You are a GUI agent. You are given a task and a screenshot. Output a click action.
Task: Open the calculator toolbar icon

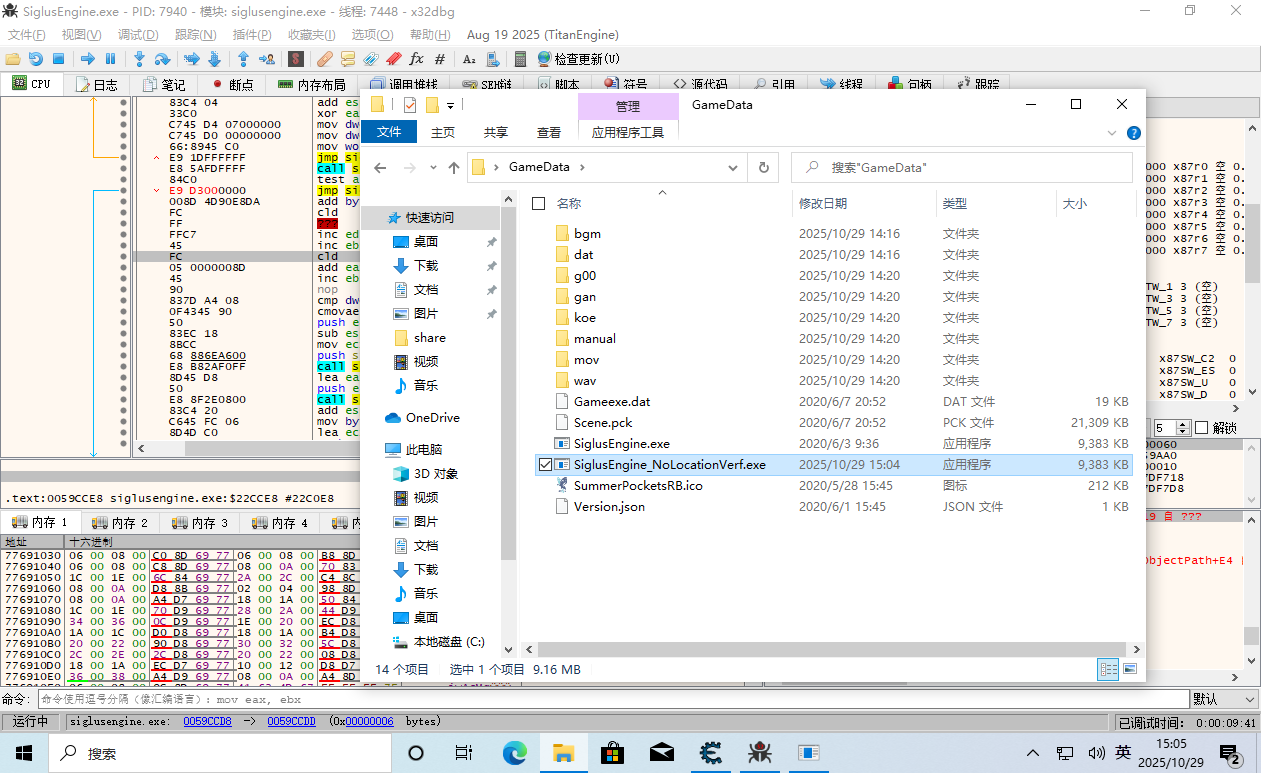[520, 59]
